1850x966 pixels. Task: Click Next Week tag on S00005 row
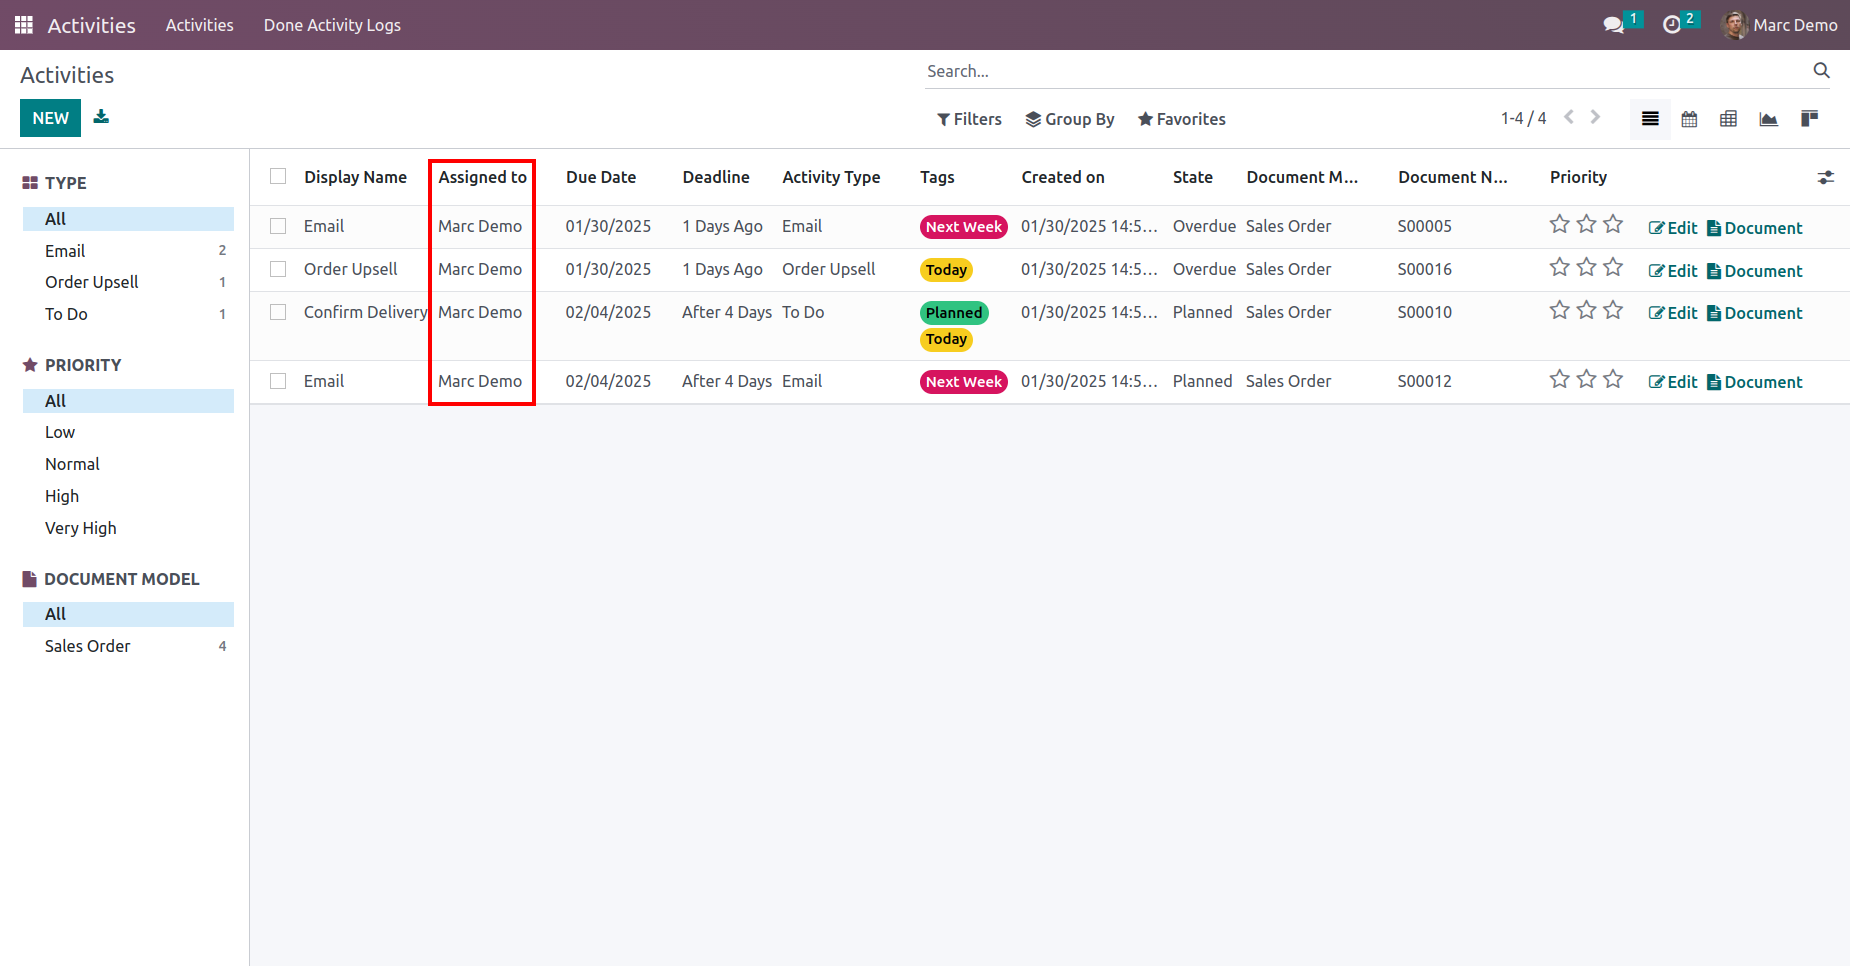[x=963, y=227]
